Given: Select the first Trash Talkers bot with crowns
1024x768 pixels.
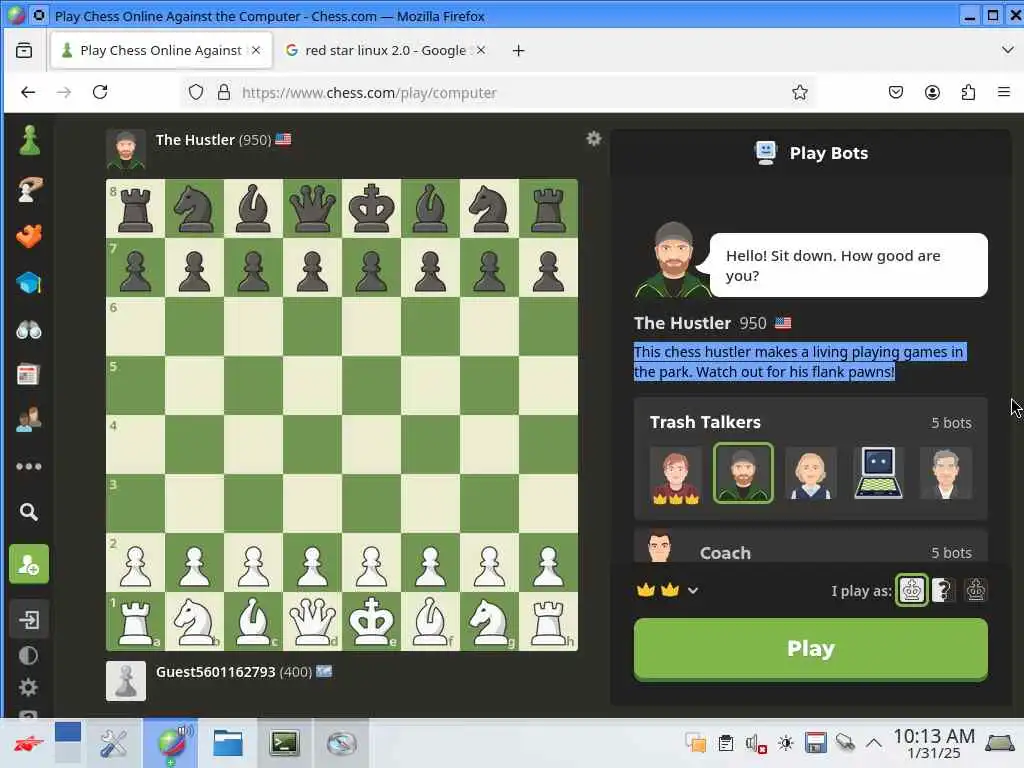Looking at the screenshot, I should pos(676,474).
